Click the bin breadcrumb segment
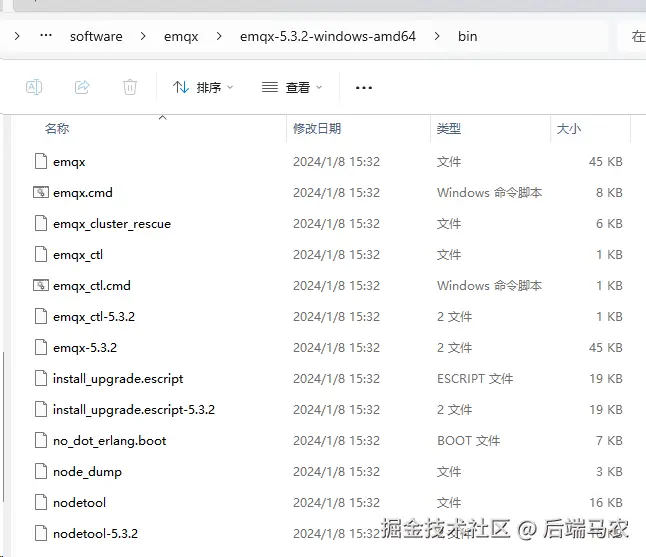This screenshot has height=557, width=646. pos(468,37)
